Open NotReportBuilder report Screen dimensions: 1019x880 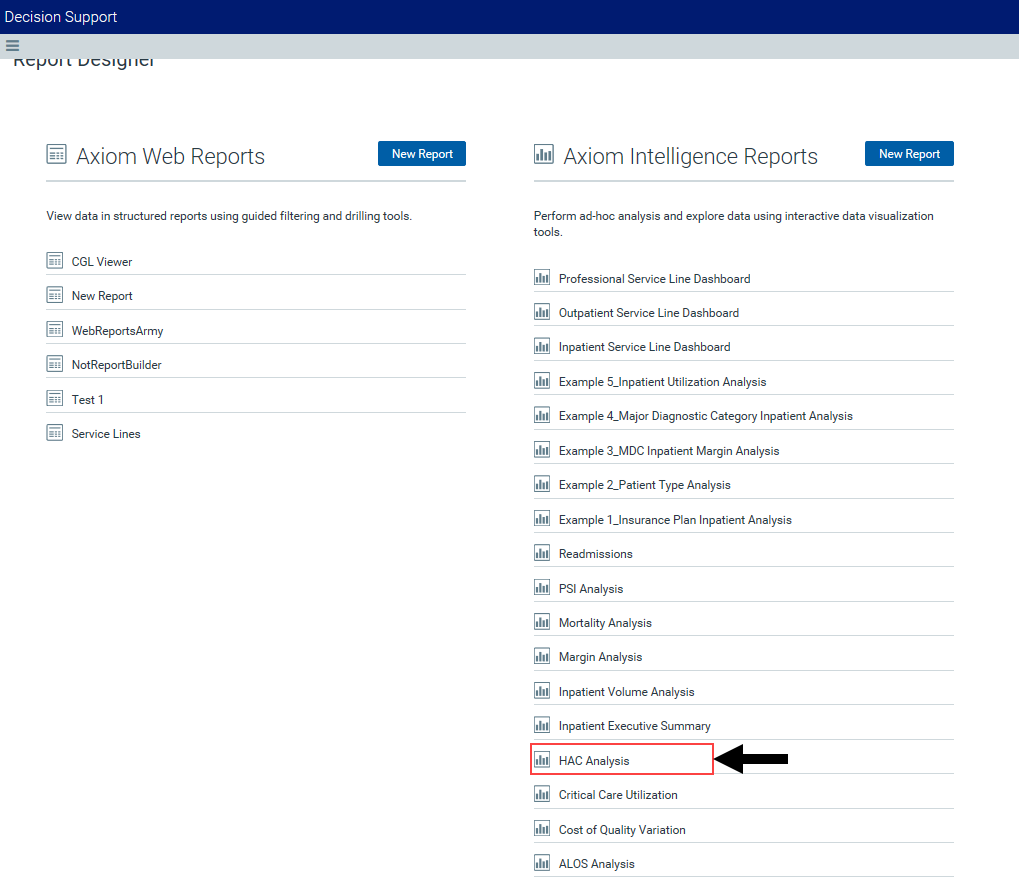pyautogui.click(x=117, y=365)
